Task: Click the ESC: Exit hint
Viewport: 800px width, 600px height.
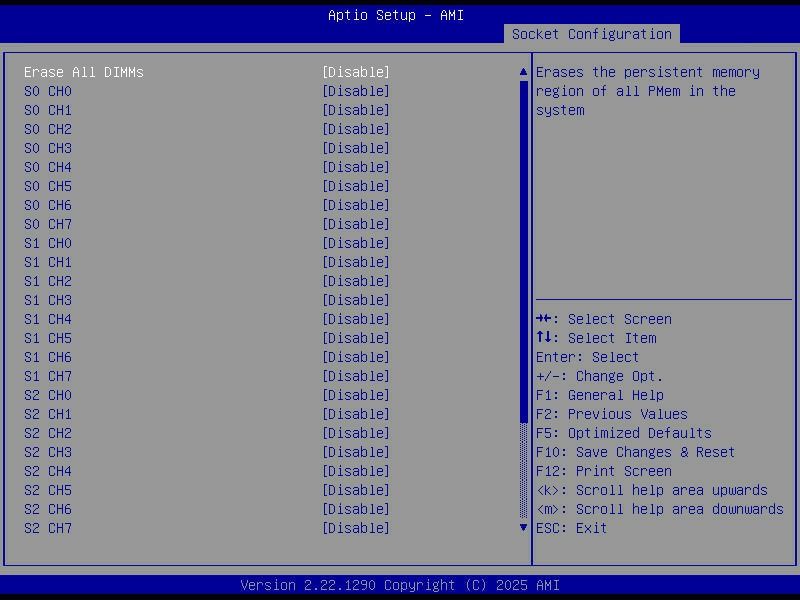Action: click(x=571, y=528)
